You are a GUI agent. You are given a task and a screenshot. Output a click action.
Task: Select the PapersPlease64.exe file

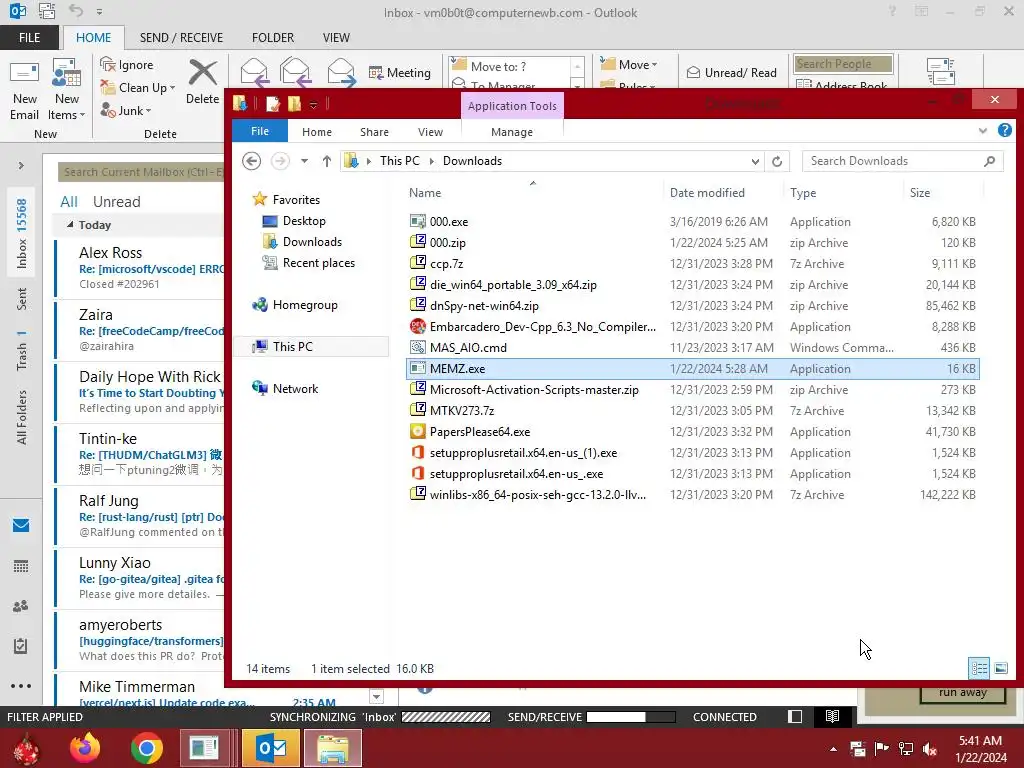(x=692, y=432)
